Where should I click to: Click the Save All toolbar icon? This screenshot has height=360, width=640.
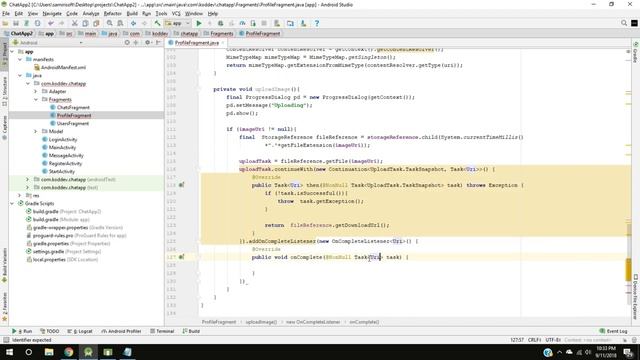point(16,23)
